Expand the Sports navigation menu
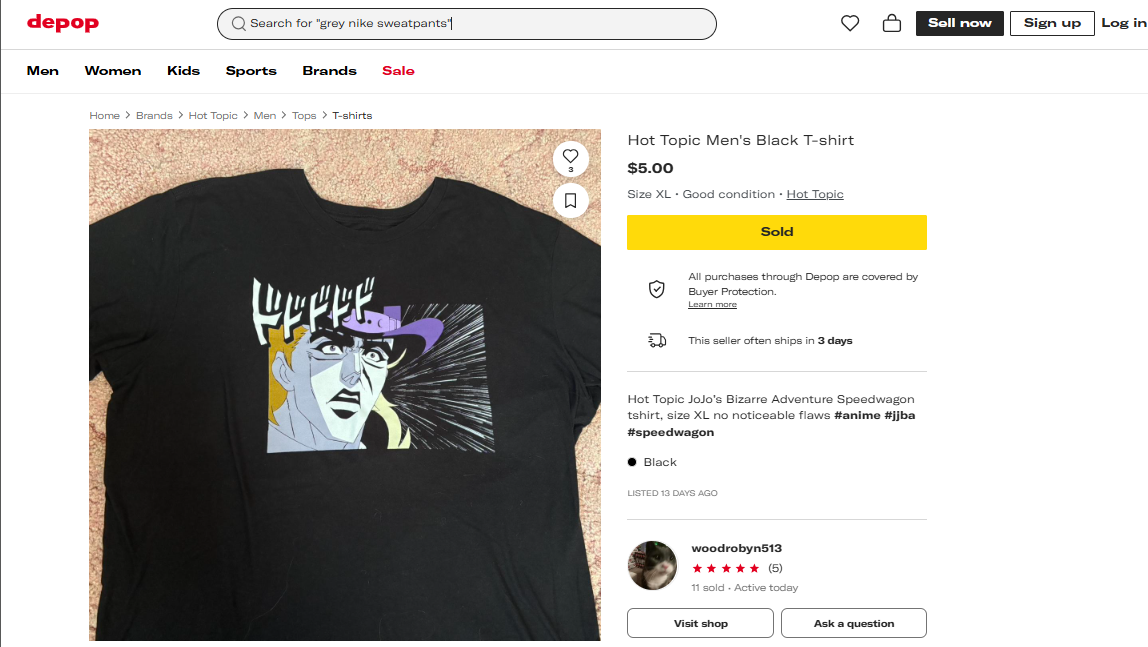1148x647 pixels. click(251, 71)
